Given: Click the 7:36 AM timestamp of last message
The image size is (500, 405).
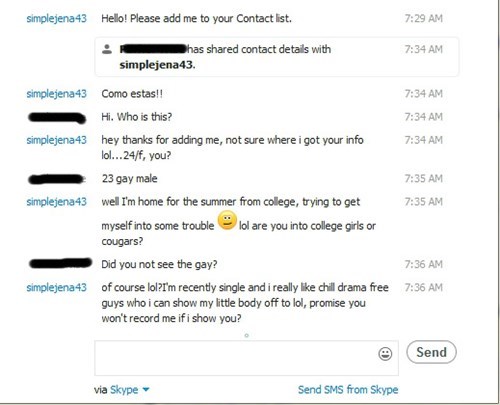Looking at the screenshot, I should 423,287.
